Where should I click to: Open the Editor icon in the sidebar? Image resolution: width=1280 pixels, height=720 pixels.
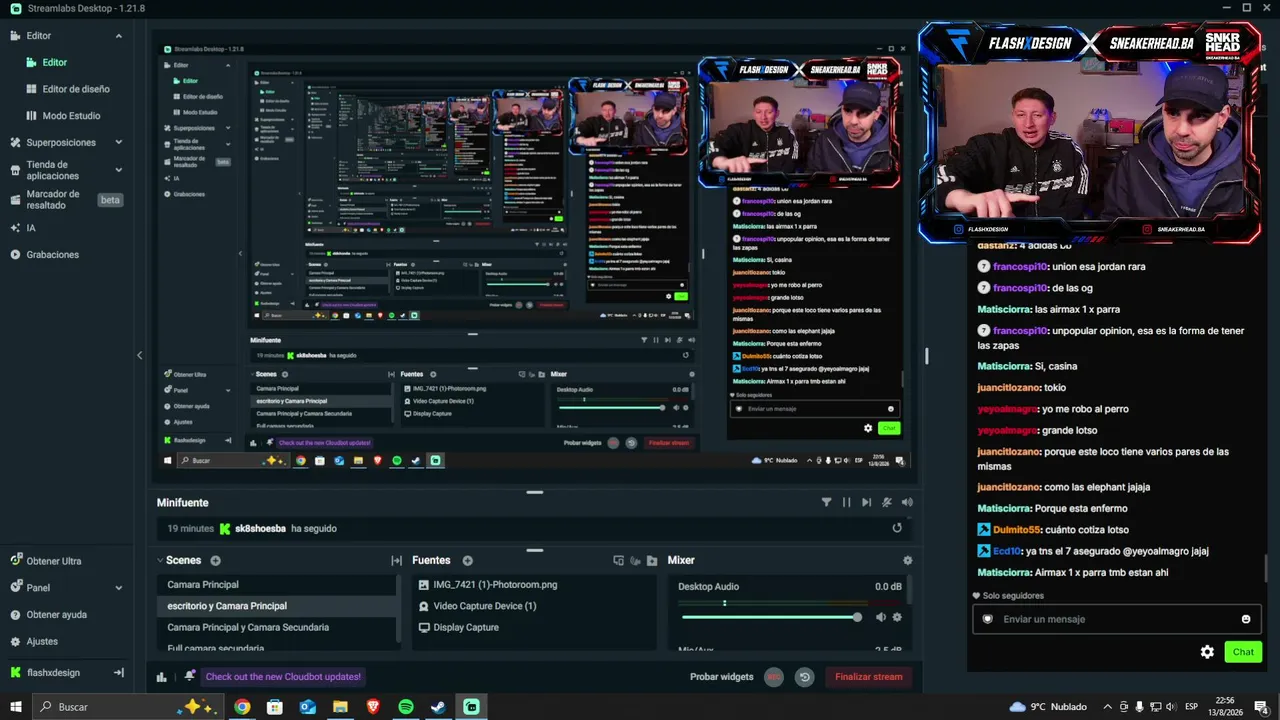pyautogui.click(x=15, y=36)
